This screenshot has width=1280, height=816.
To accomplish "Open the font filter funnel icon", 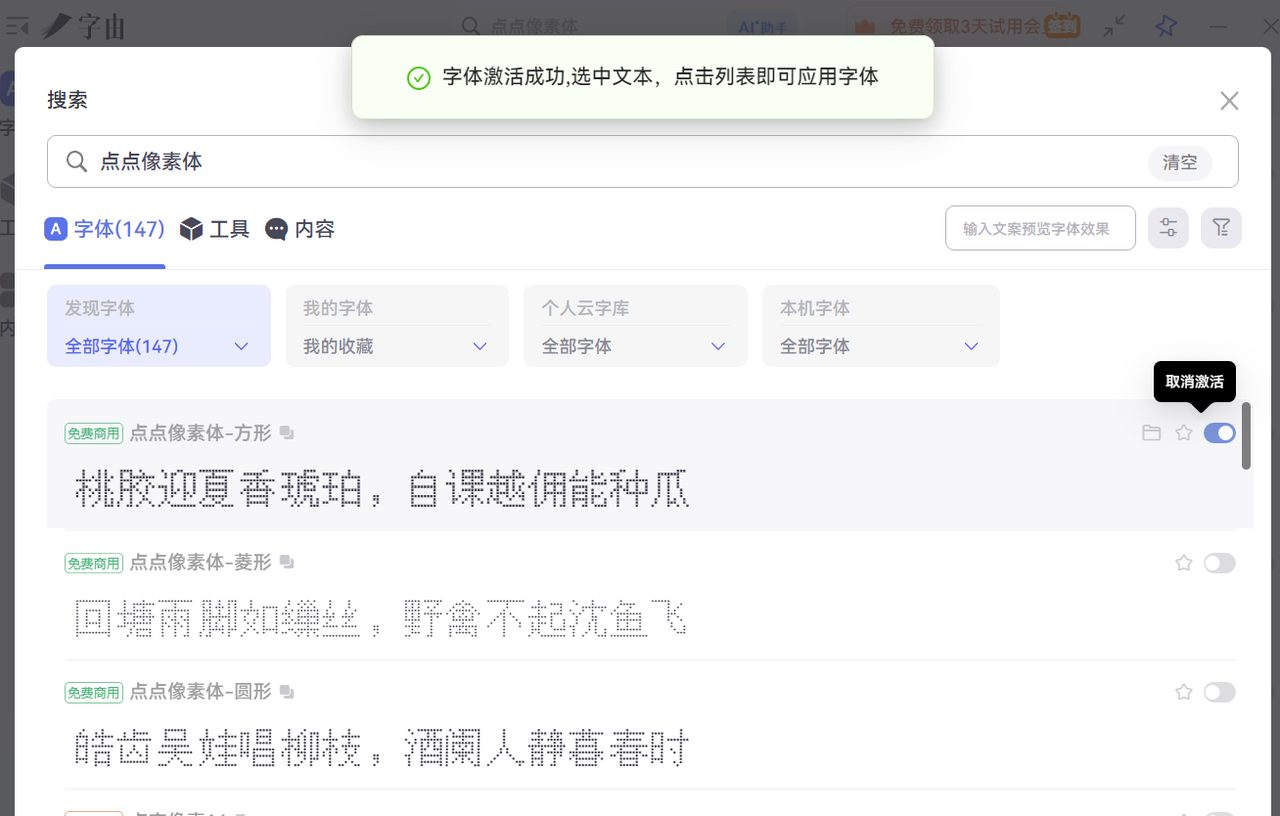I will (1221, 228).
